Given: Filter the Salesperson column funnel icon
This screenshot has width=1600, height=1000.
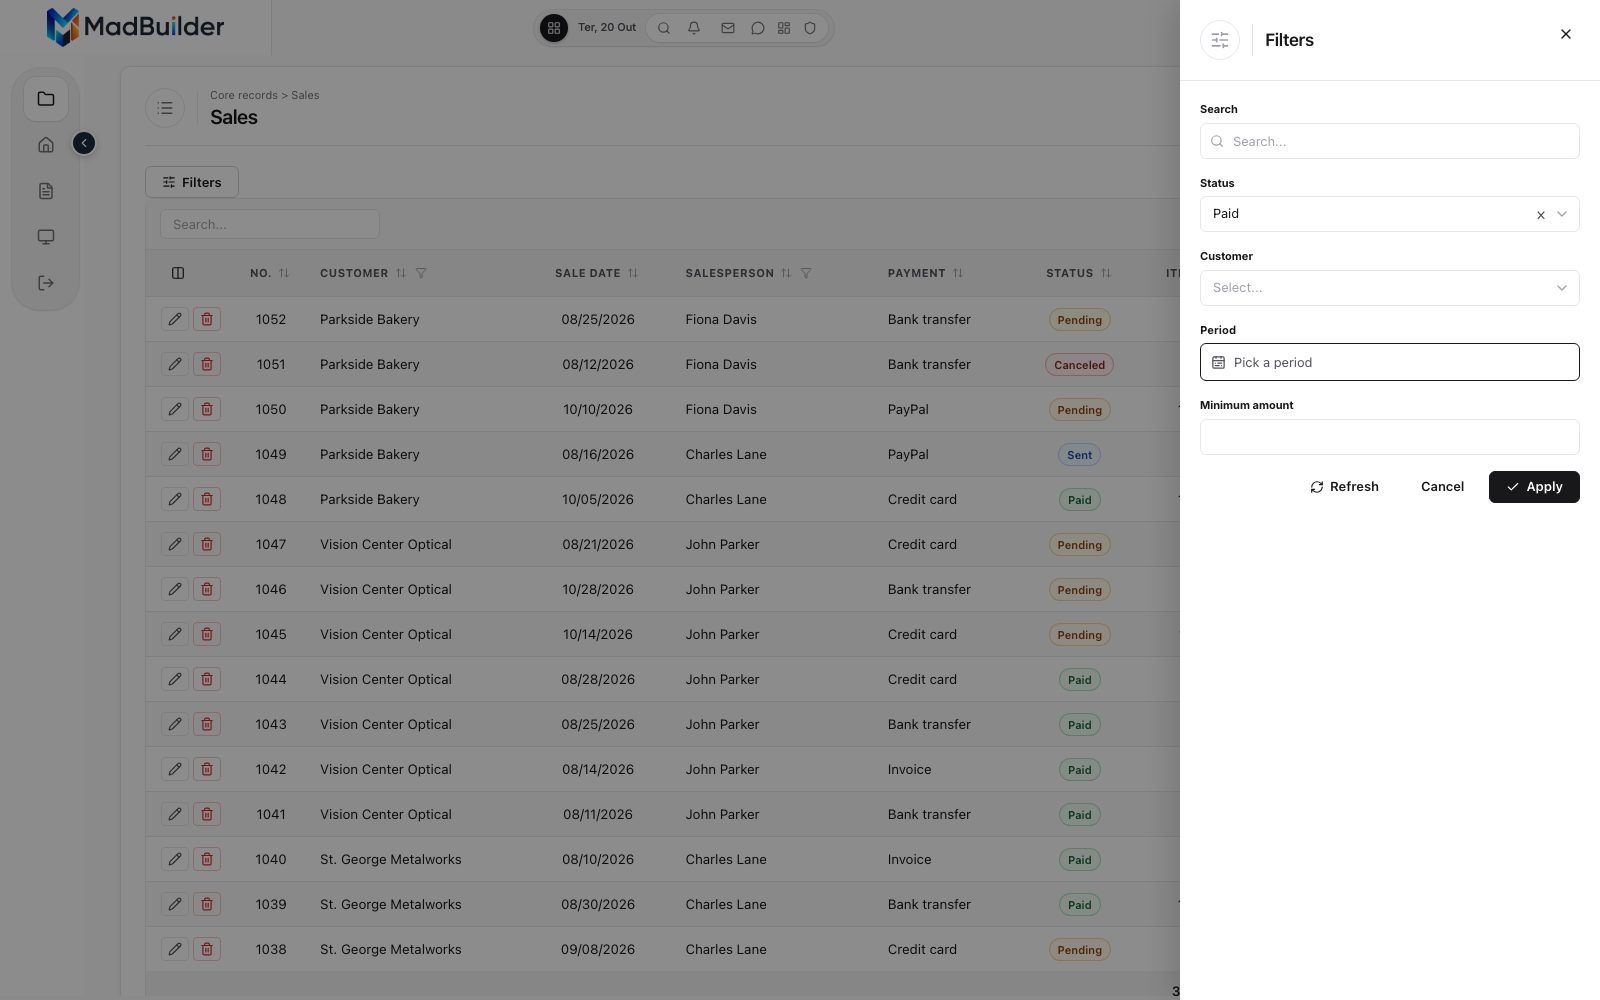Looking at the screenshot, I should (806, 273).
